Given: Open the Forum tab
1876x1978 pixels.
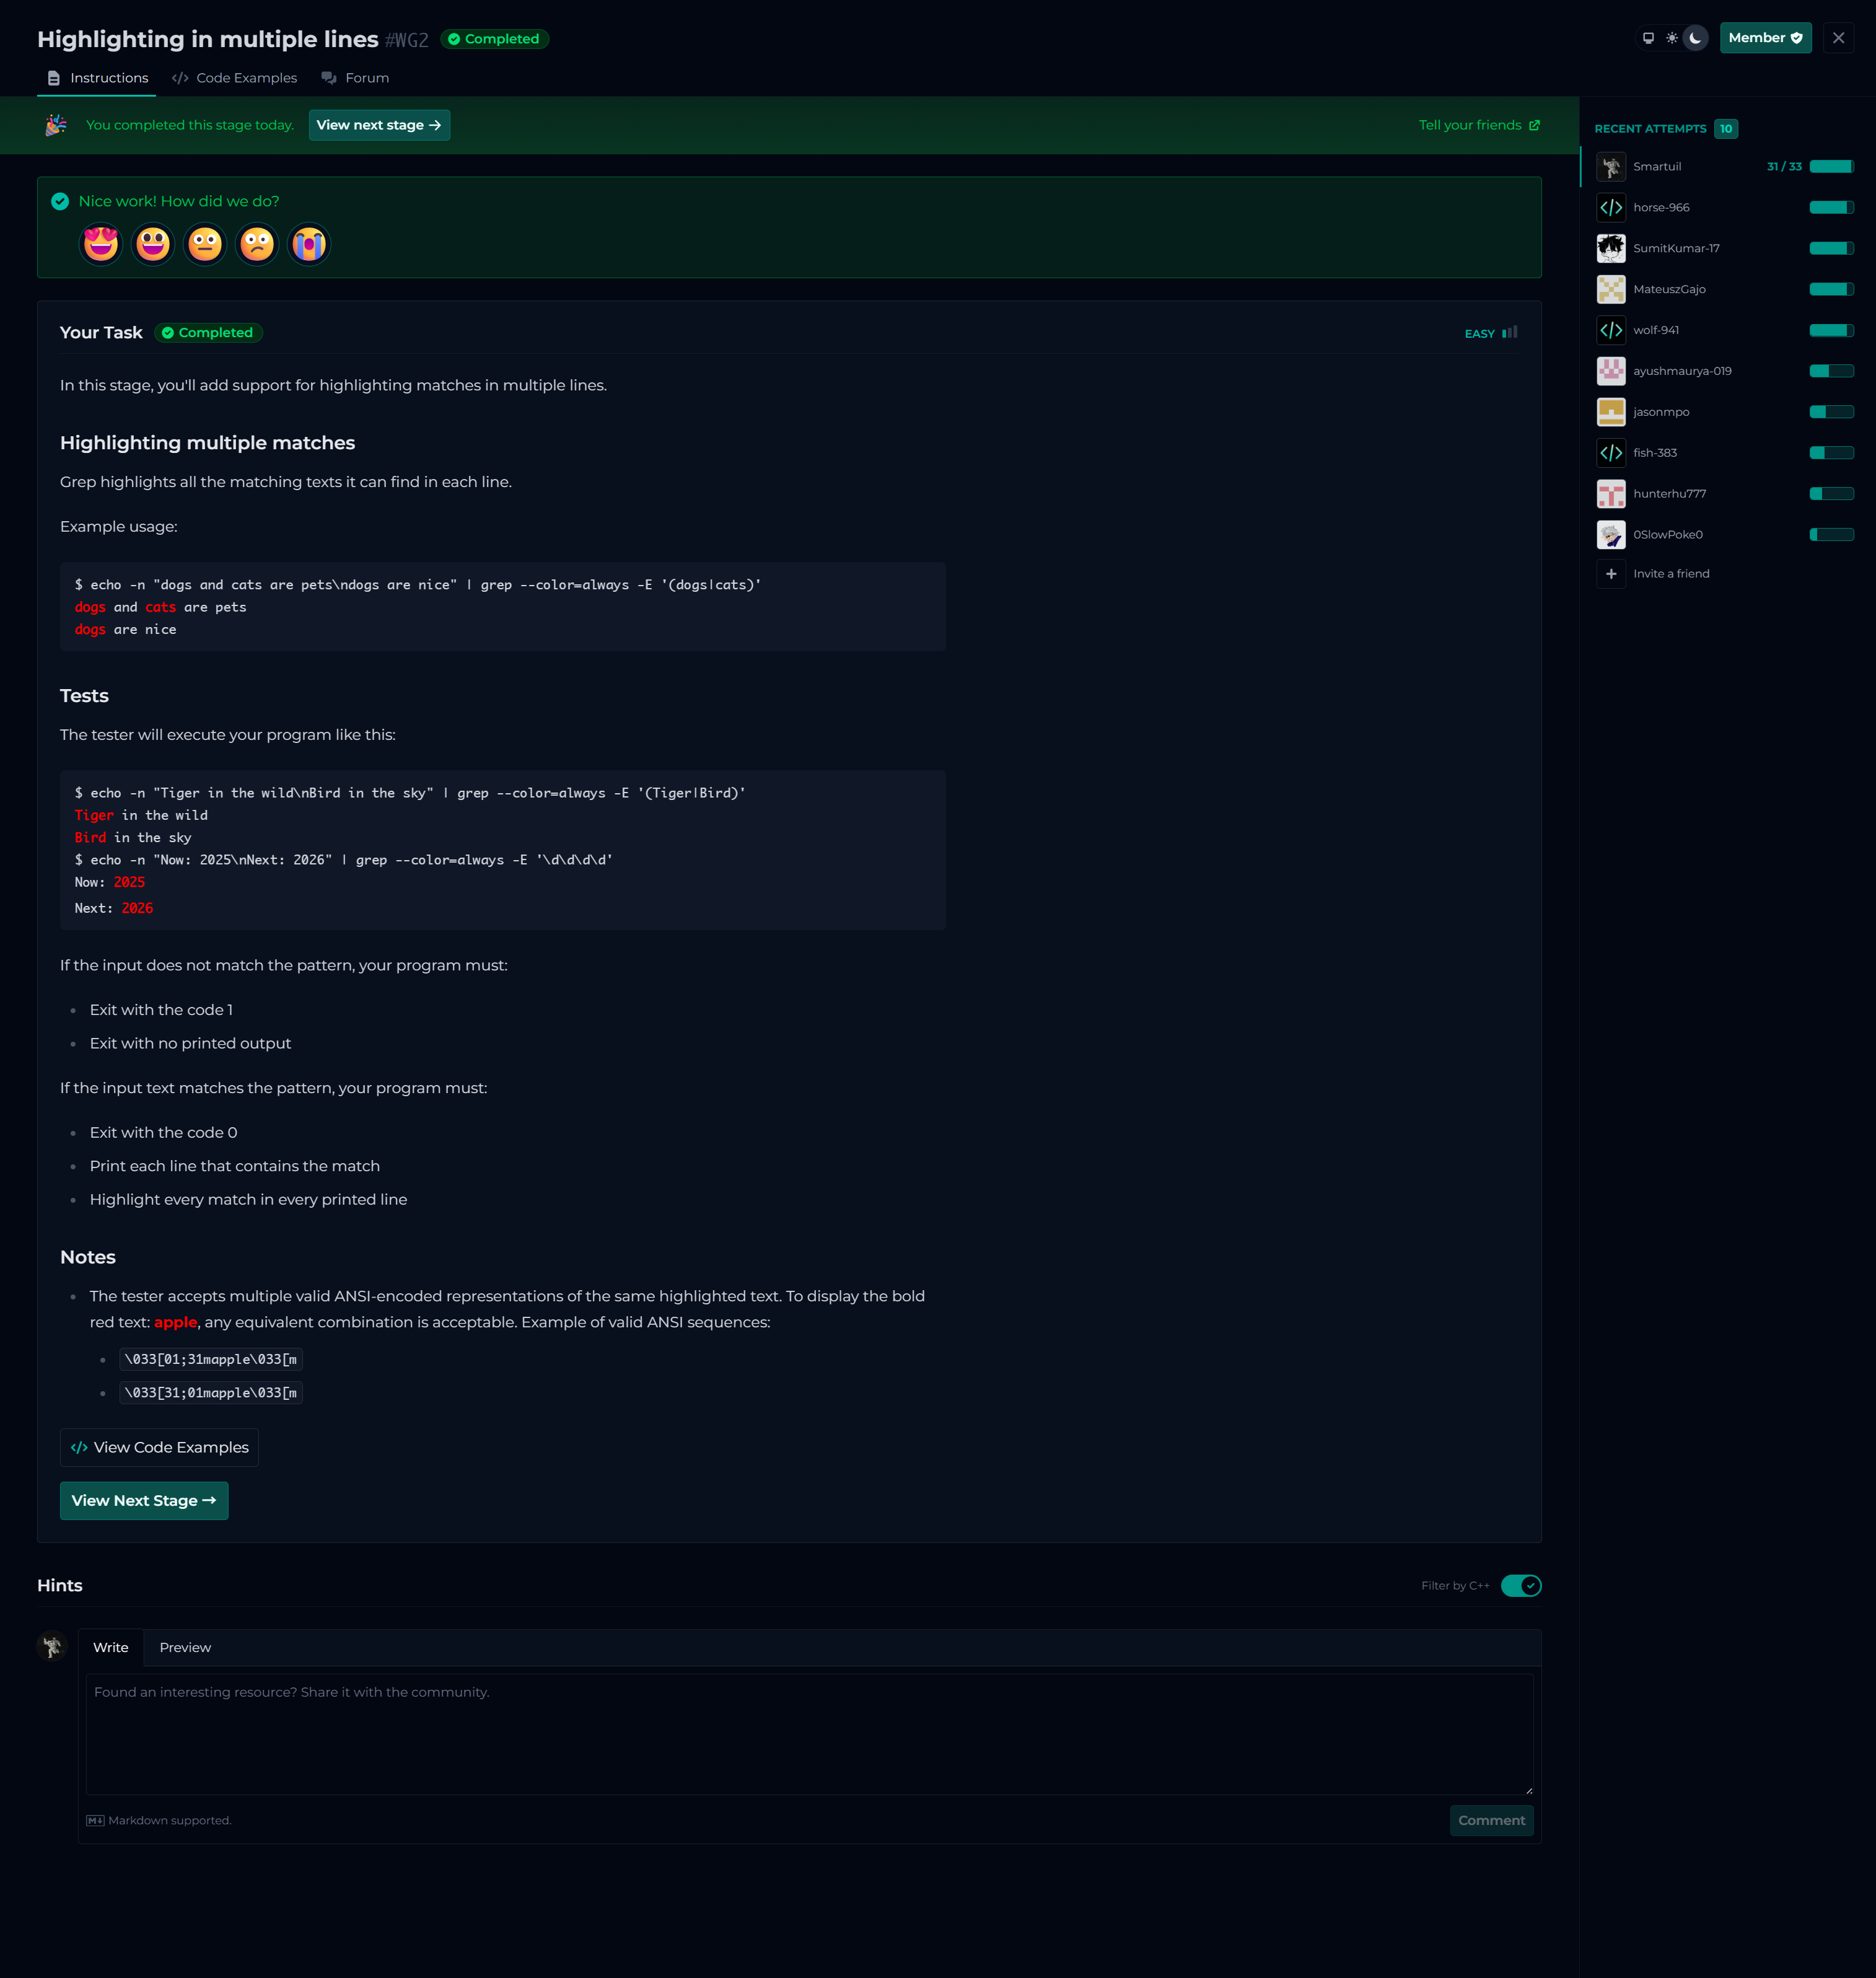Looking at the screenshot, I should click(x=356, y=78).
